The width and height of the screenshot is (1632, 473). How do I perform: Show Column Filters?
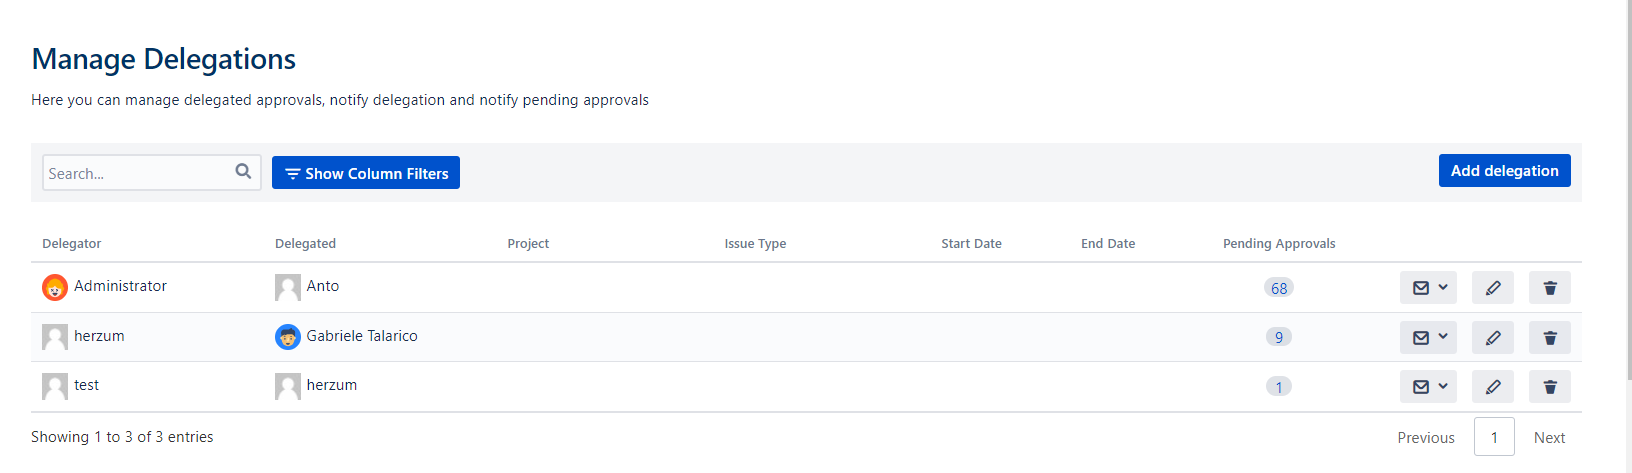point(366,173)
